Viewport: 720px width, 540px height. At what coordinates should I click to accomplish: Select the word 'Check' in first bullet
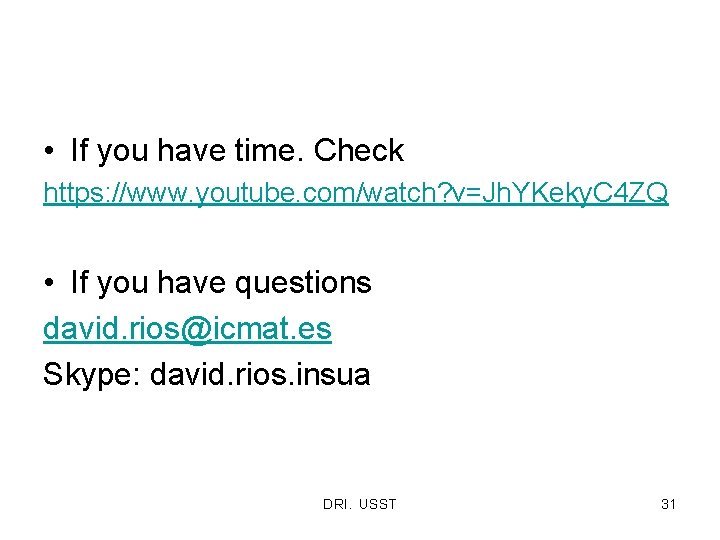pos(358,152)
